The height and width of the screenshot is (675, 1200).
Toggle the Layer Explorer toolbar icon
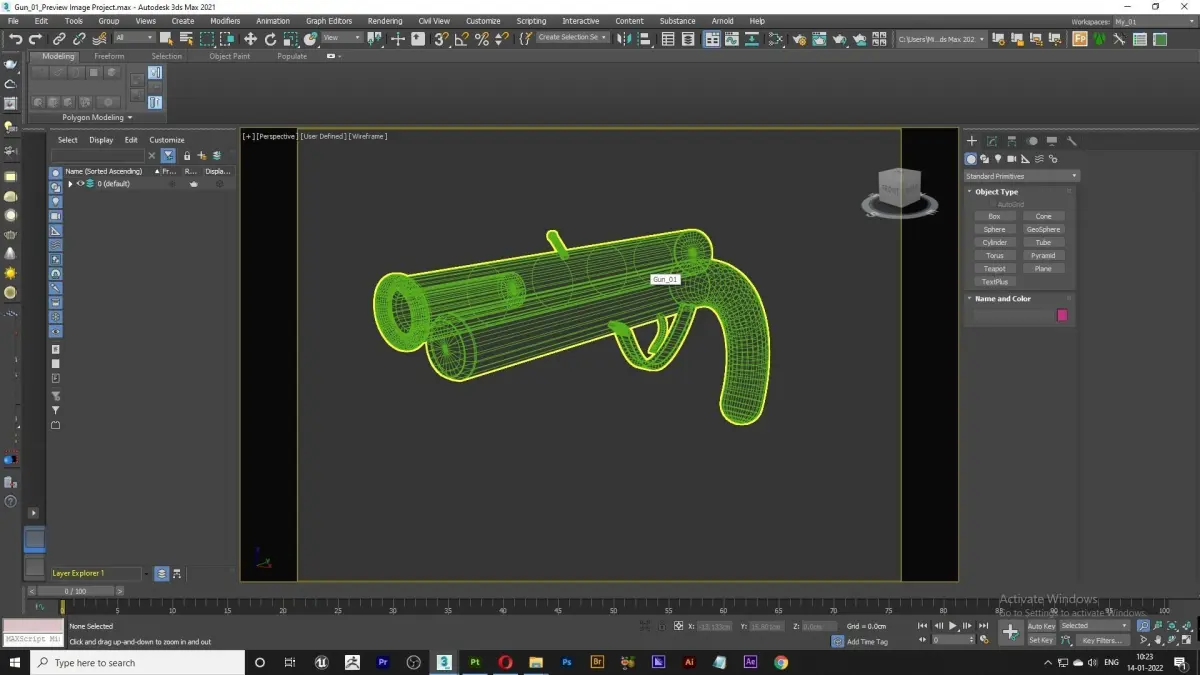pos(690,39)
